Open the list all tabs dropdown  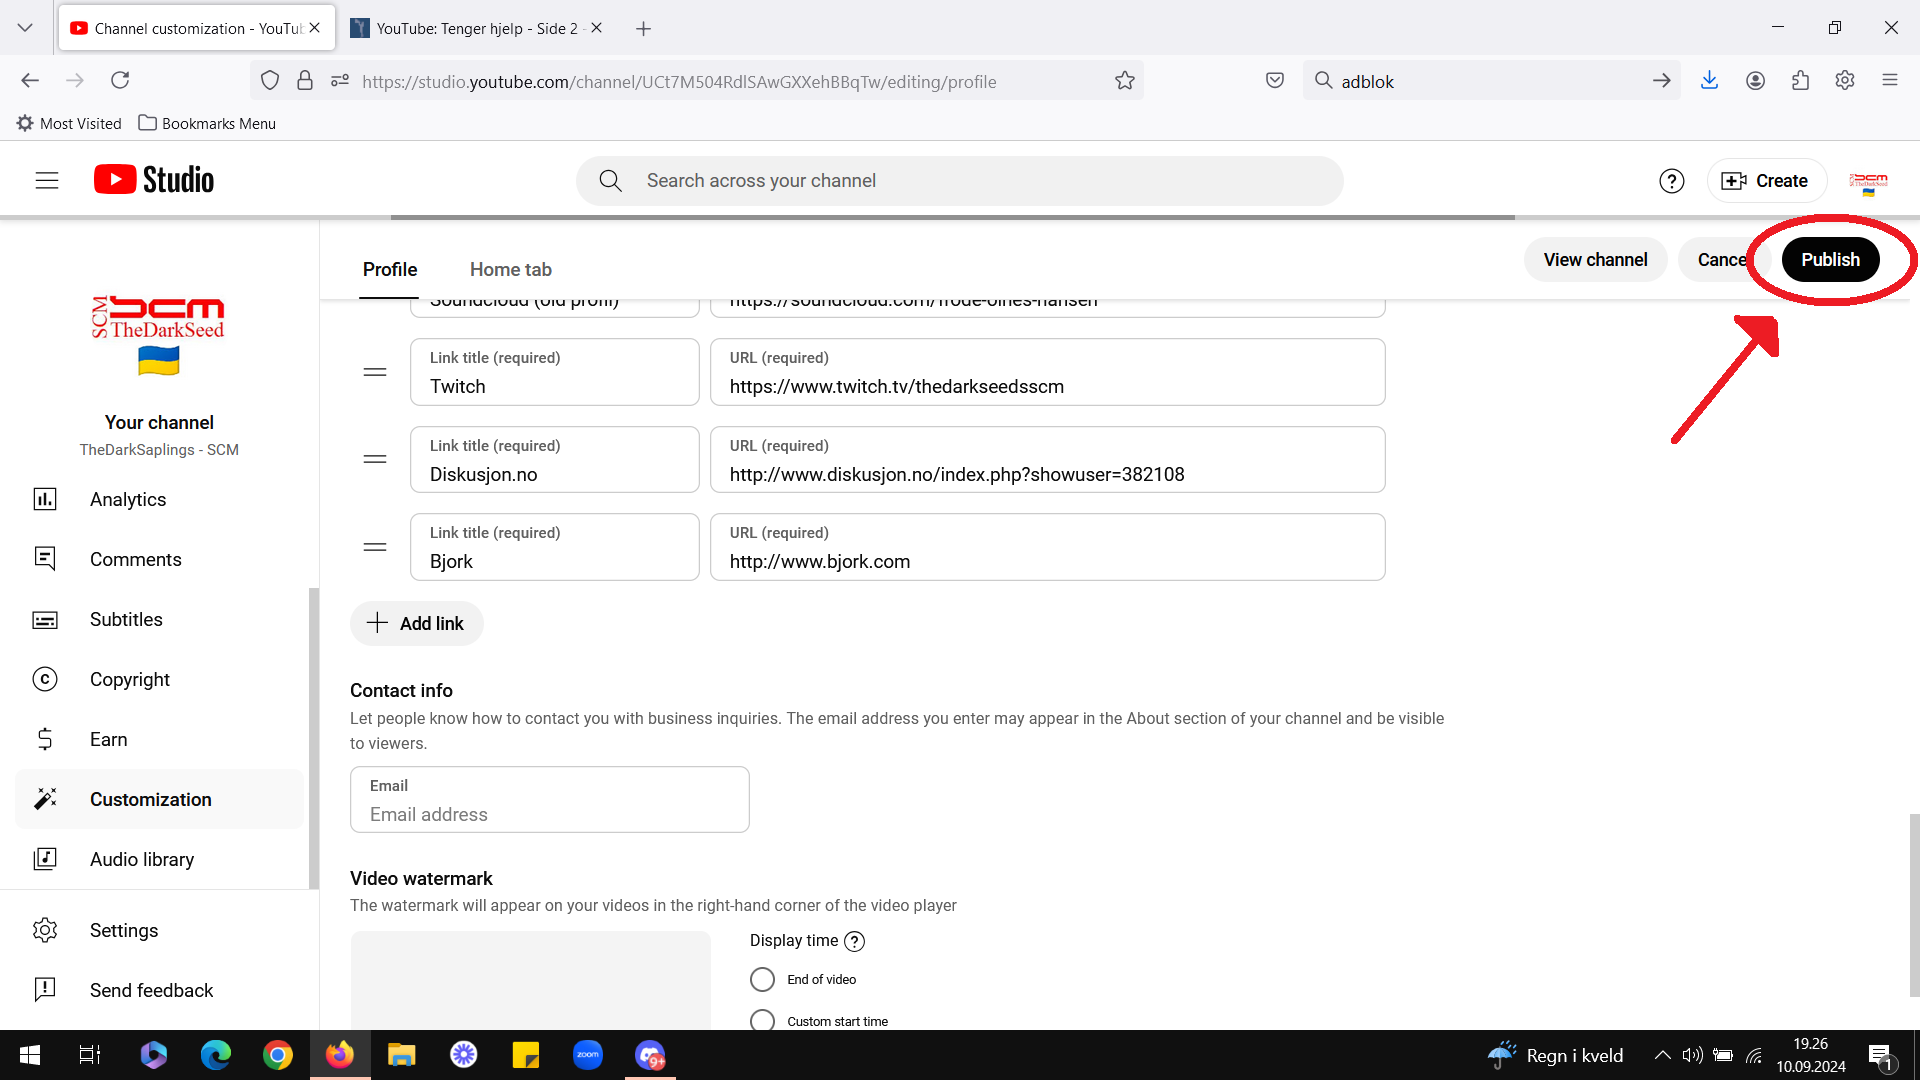[x=25, y=28]
